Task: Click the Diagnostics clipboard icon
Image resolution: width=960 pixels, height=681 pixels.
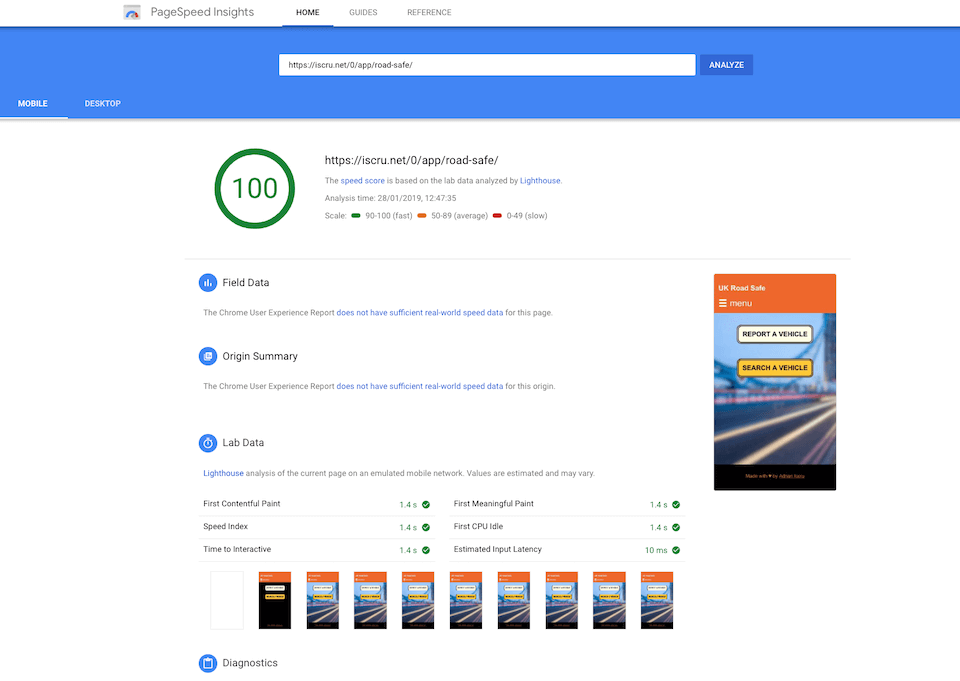Action: (x=208, y=663)
